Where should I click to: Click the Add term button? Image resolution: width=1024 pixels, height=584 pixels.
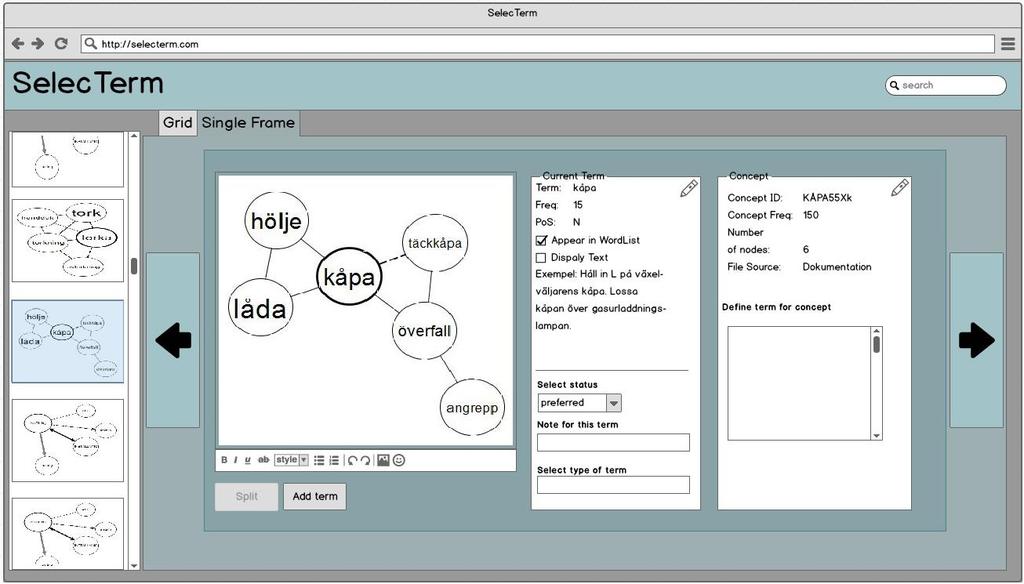315,496
